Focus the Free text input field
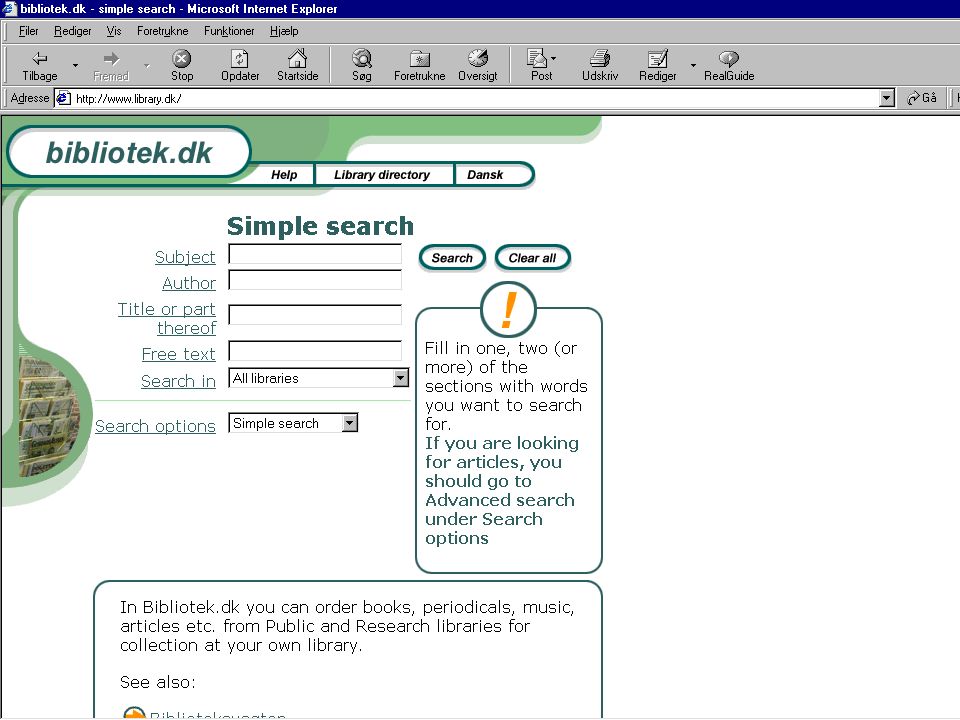The width and height of the screenshot is (960, 720). coord(315,351)
